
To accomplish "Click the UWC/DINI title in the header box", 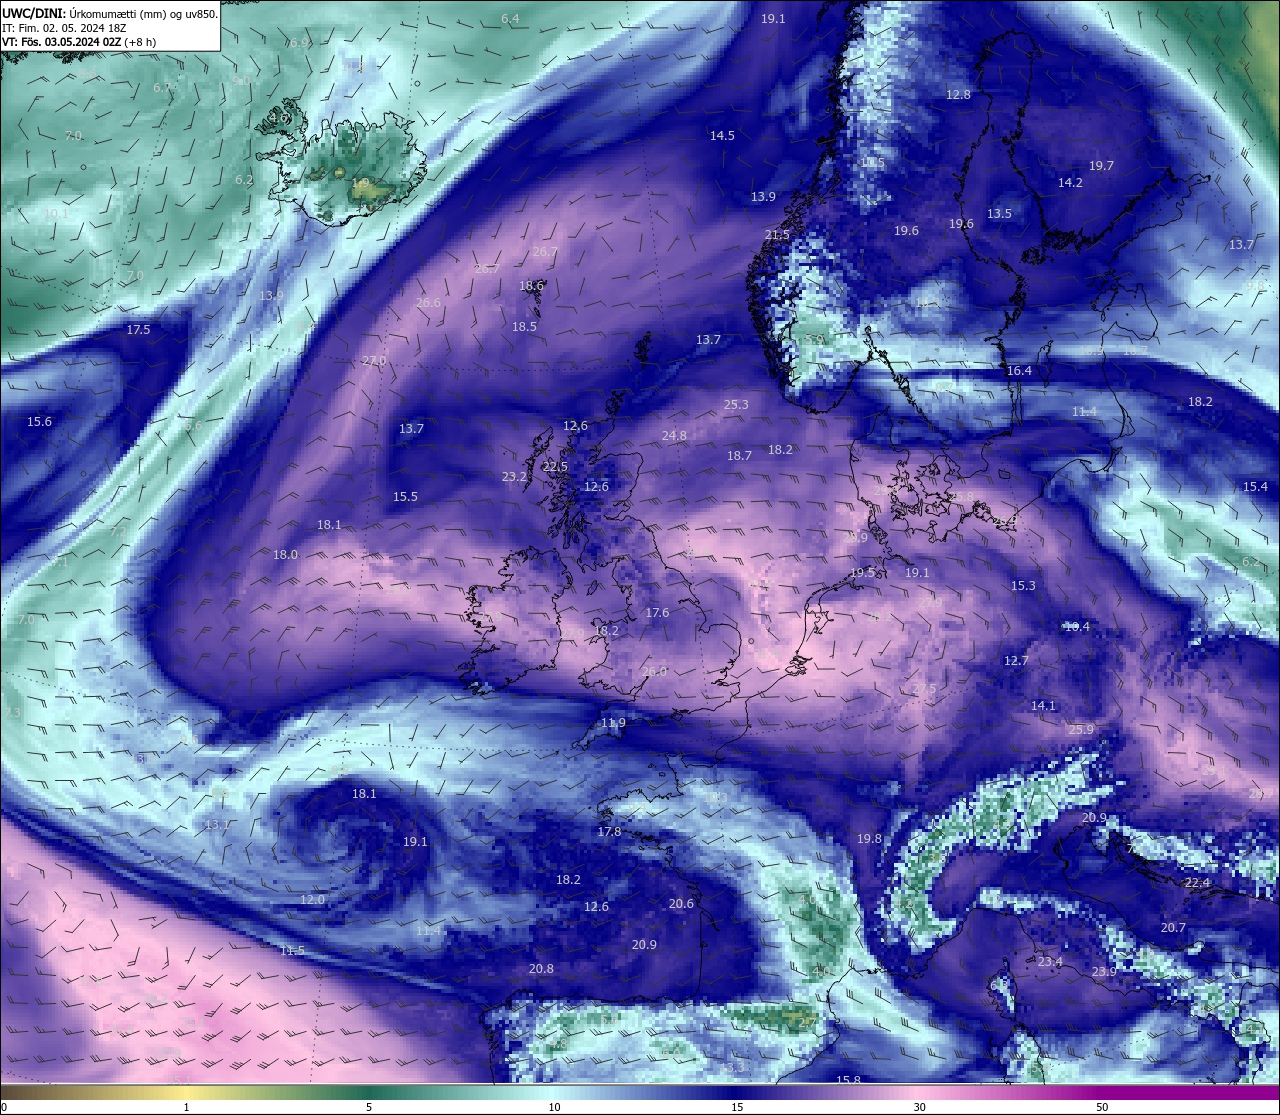I will click(33, 13).
